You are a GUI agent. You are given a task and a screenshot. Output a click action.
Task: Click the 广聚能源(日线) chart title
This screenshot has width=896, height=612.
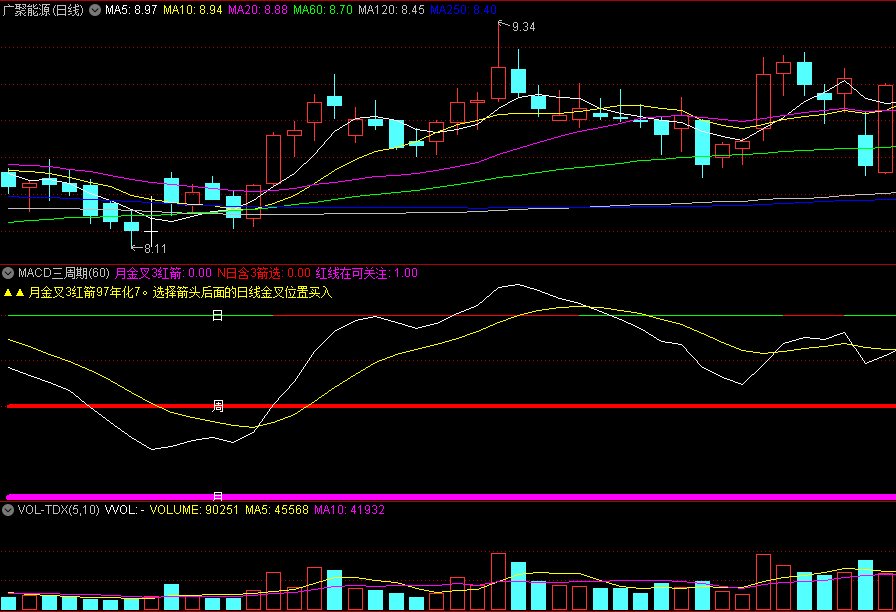[43, 10]
